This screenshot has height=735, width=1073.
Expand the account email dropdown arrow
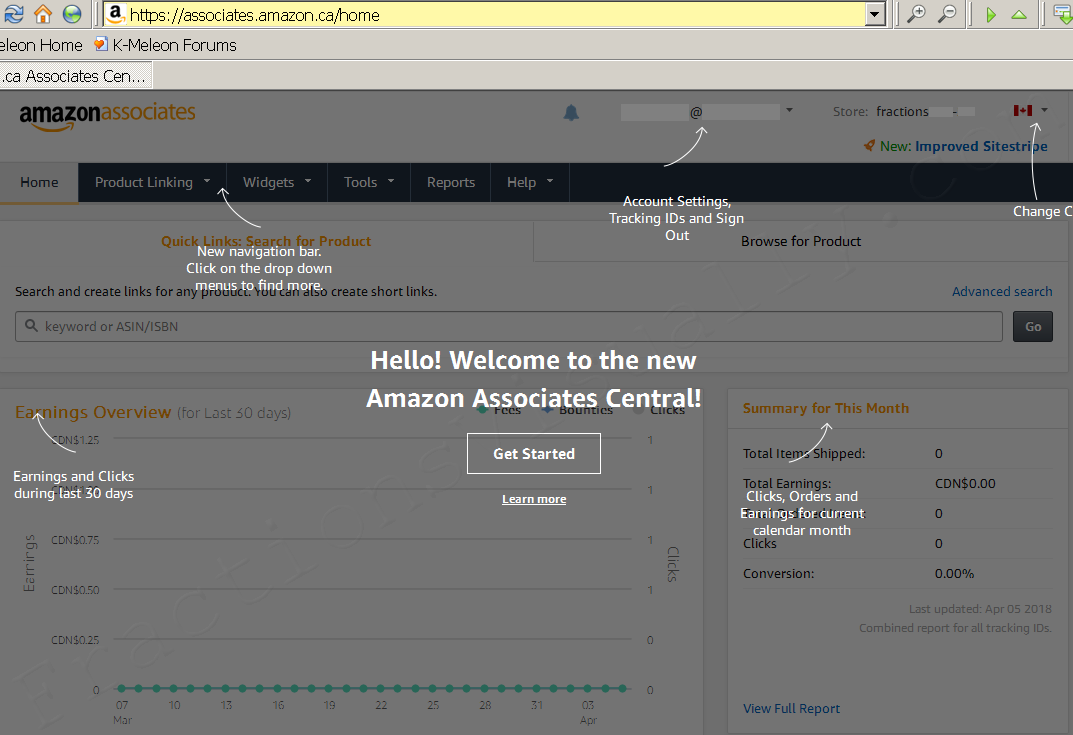(x=789, y=109)
